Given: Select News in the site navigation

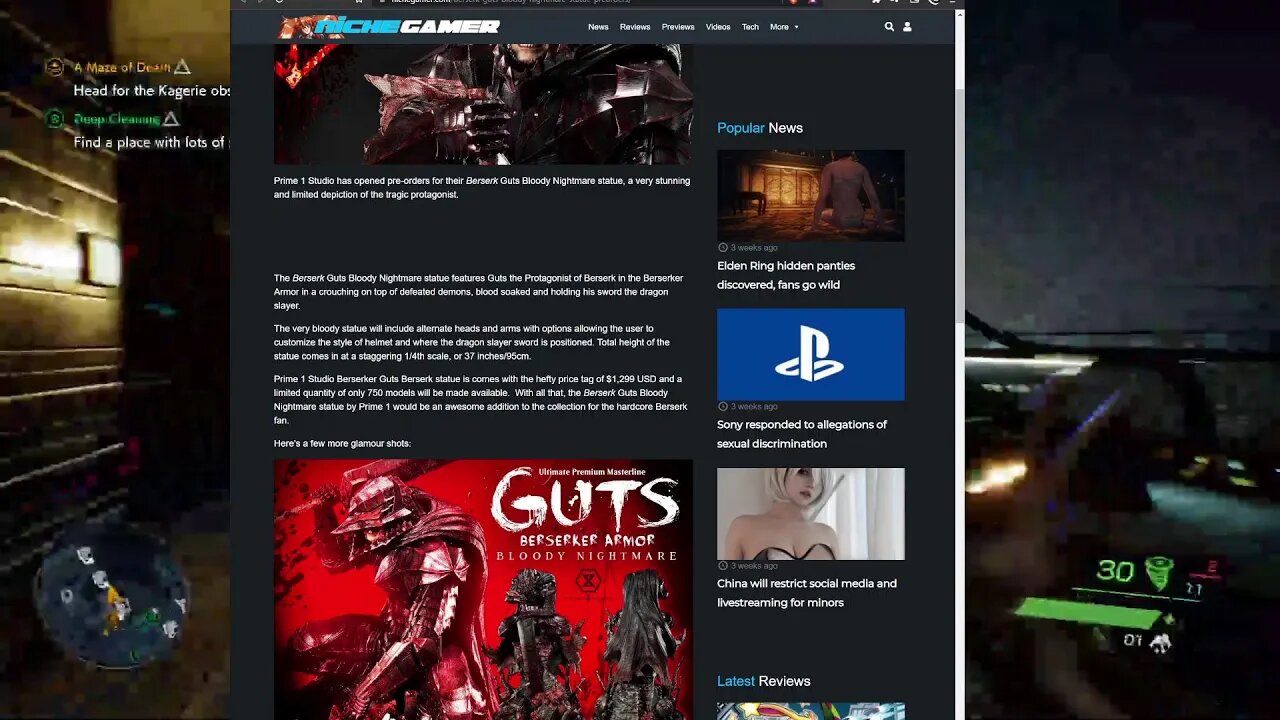Looking at the screenshot, I should coord(598,27).
